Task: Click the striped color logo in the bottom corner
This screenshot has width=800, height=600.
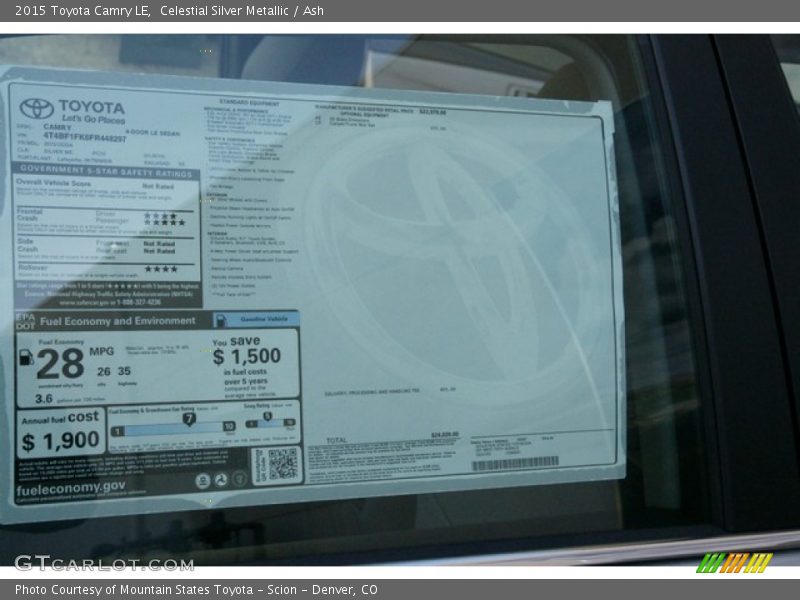Action: [x=735, y=562]
